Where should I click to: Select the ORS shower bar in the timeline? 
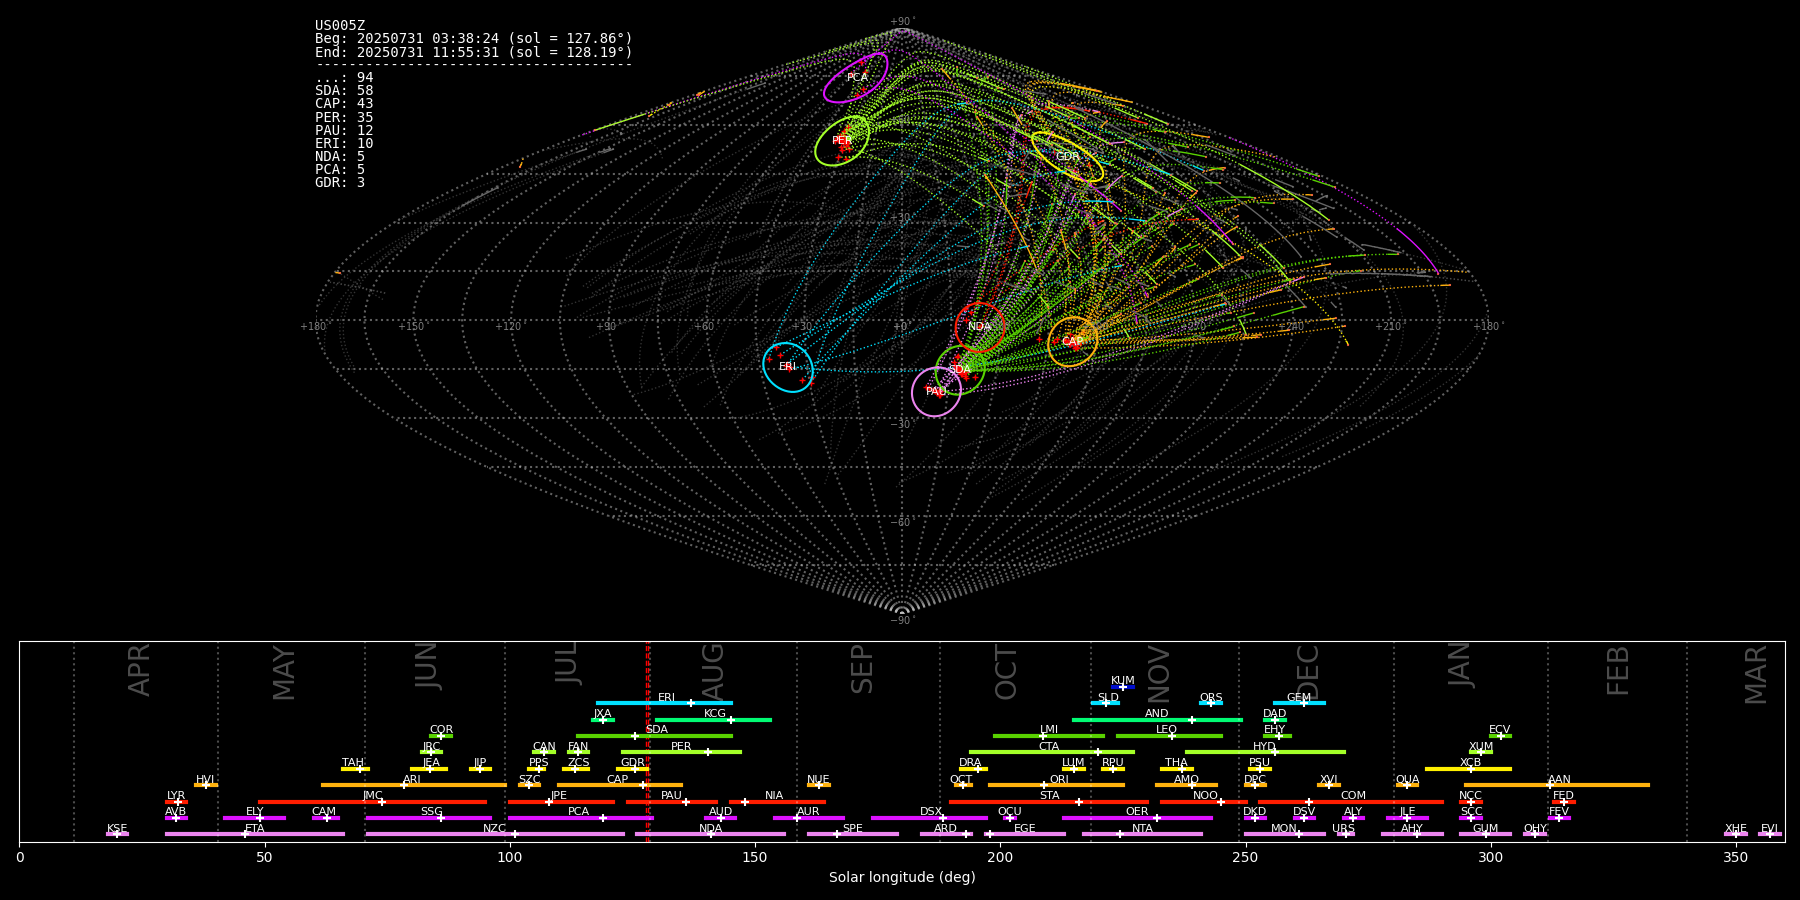1211,703
